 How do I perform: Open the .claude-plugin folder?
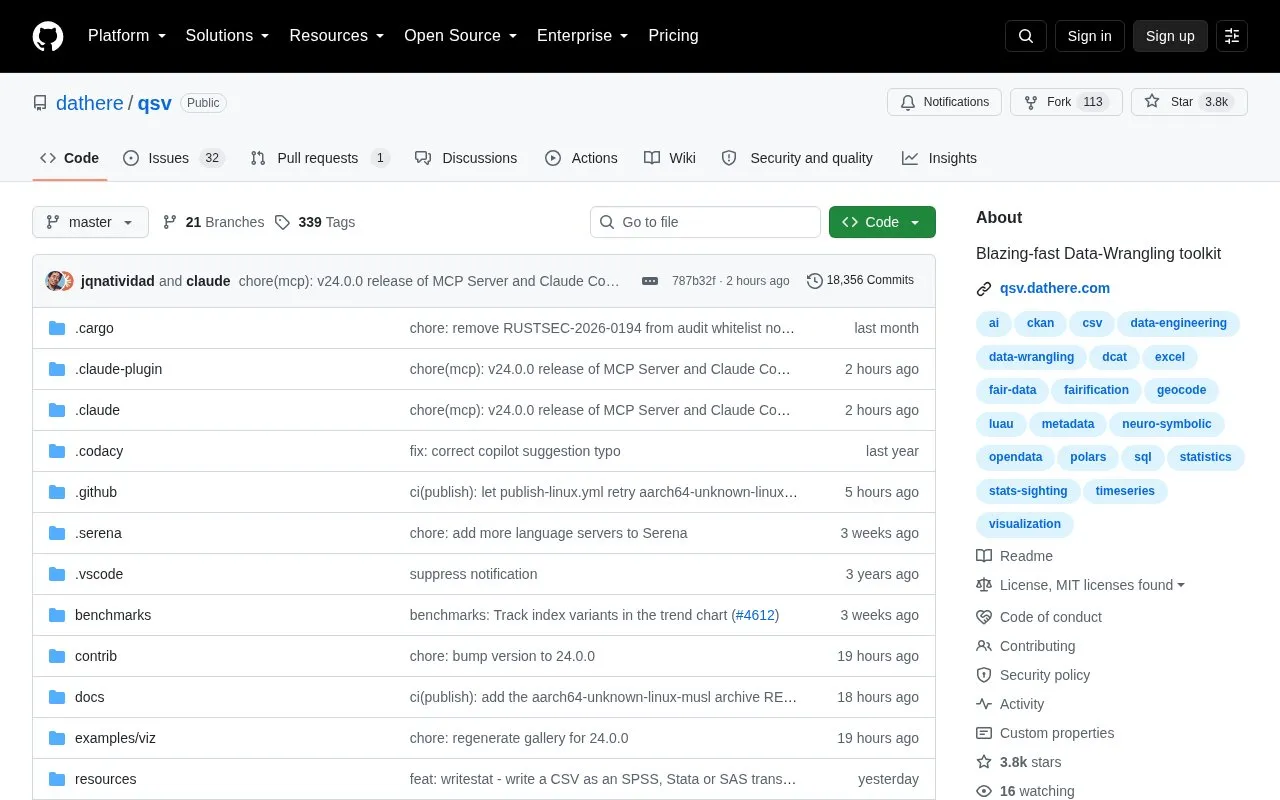118,369
